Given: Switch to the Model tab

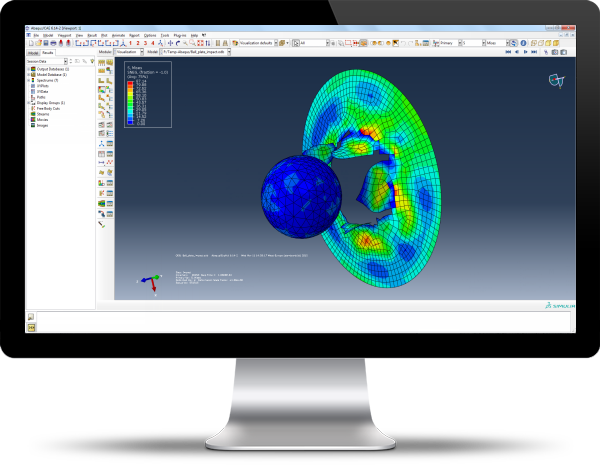Looking at the screenshot, I should (32, 51).
